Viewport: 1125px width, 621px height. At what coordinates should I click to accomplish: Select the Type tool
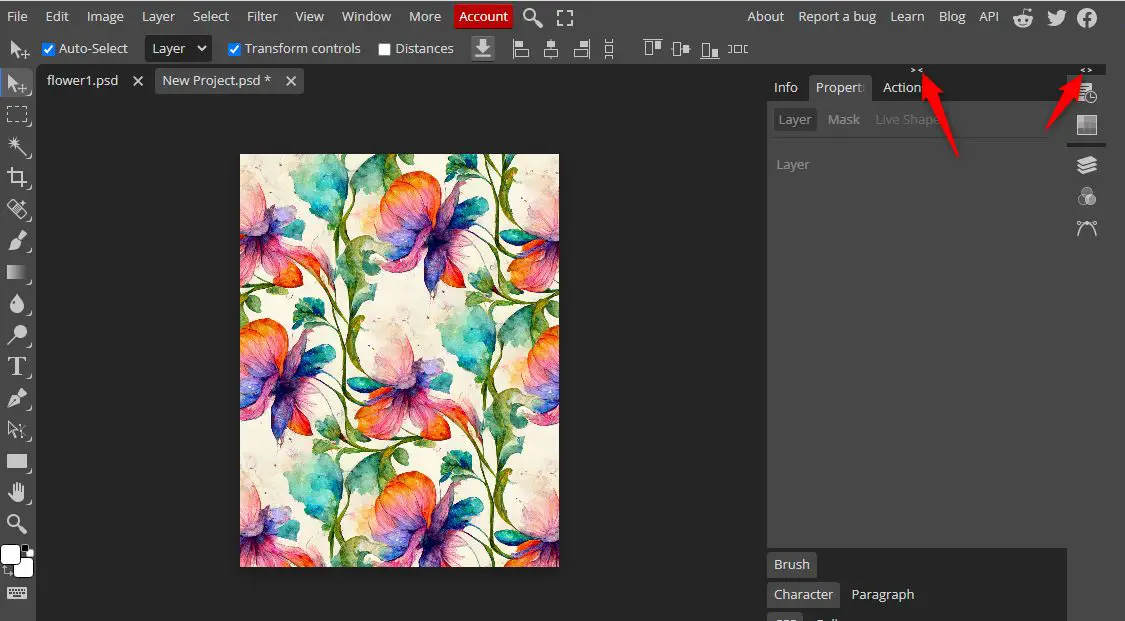coord(17,366)
